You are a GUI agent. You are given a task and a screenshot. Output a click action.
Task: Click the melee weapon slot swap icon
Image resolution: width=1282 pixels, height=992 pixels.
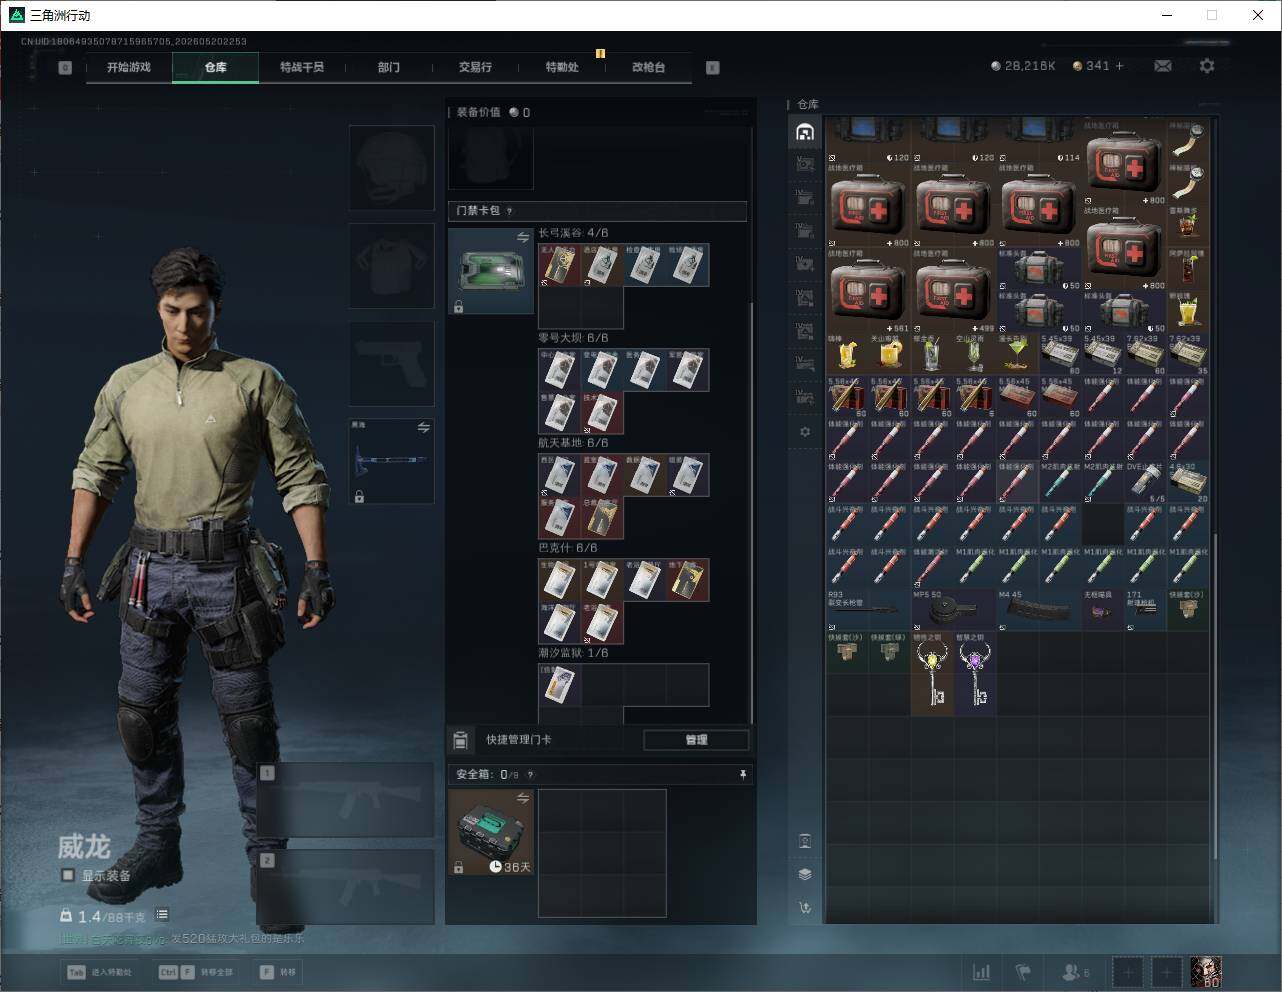pos(424,428)
